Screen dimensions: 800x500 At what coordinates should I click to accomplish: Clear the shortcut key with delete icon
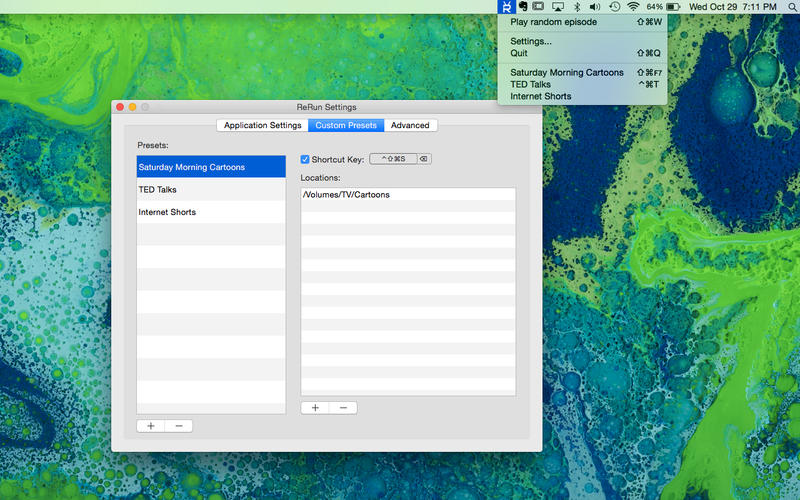click(423, 159)
